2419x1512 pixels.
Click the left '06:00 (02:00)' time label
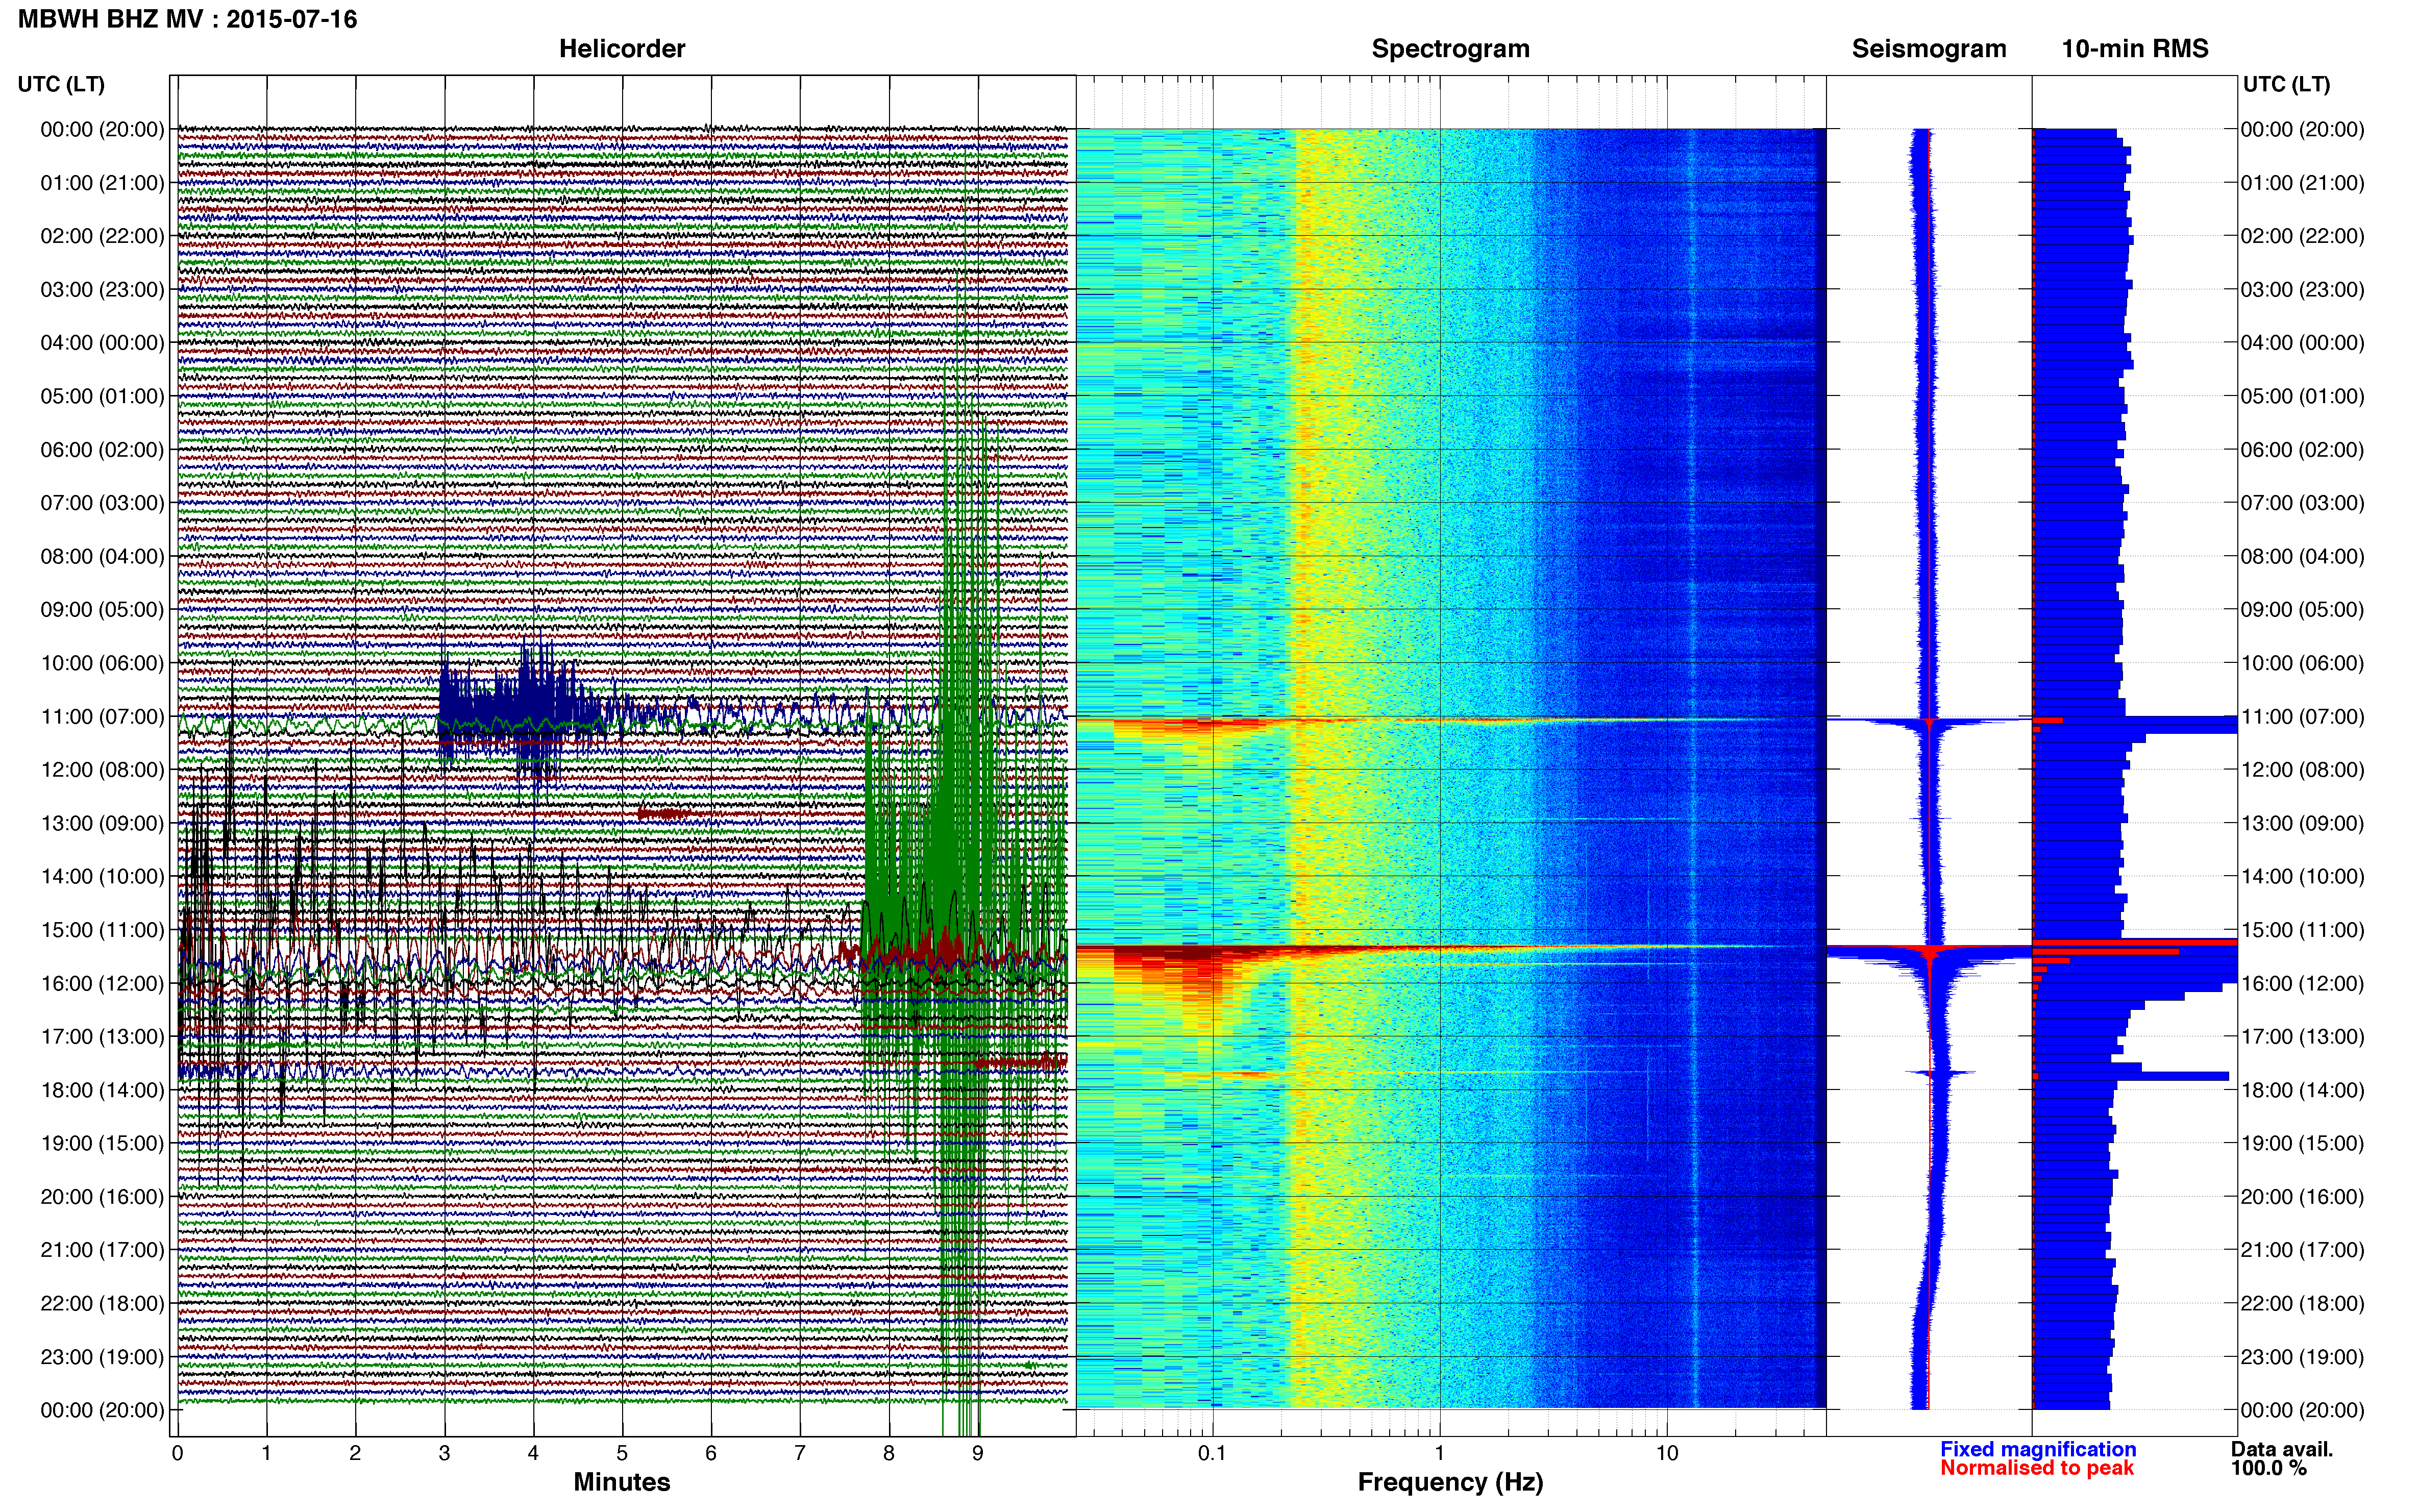pos(102,450)
